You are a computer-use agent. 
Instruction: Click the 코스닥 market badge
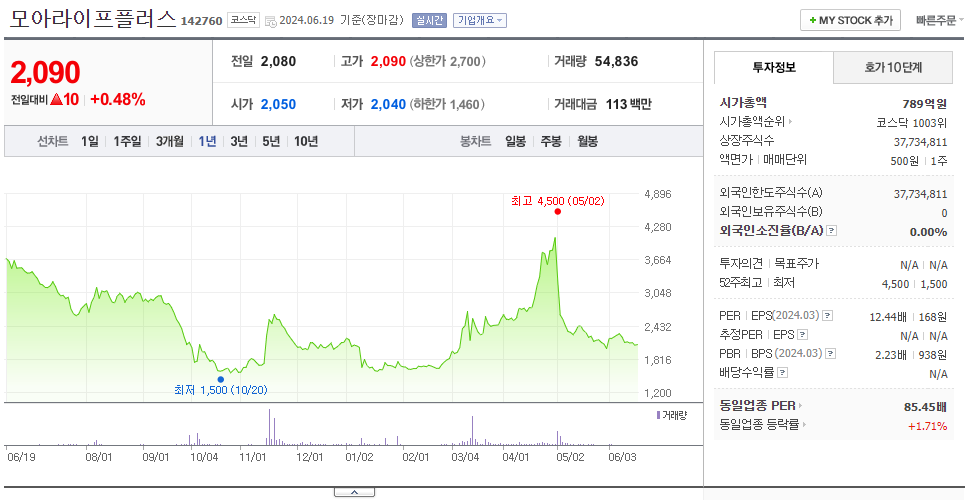(244, 20)
